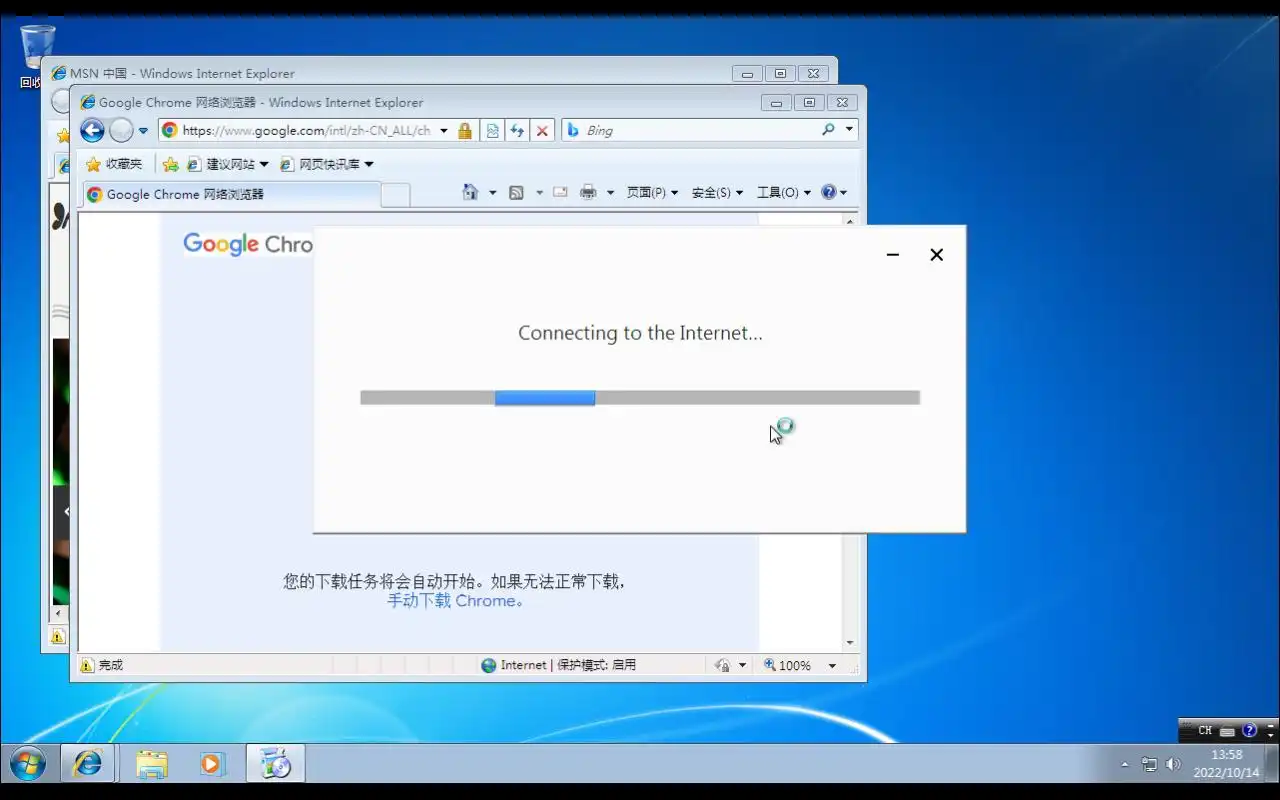
Task: Open the 建议网站 suggested sites link
Action: tap(228, 164)
